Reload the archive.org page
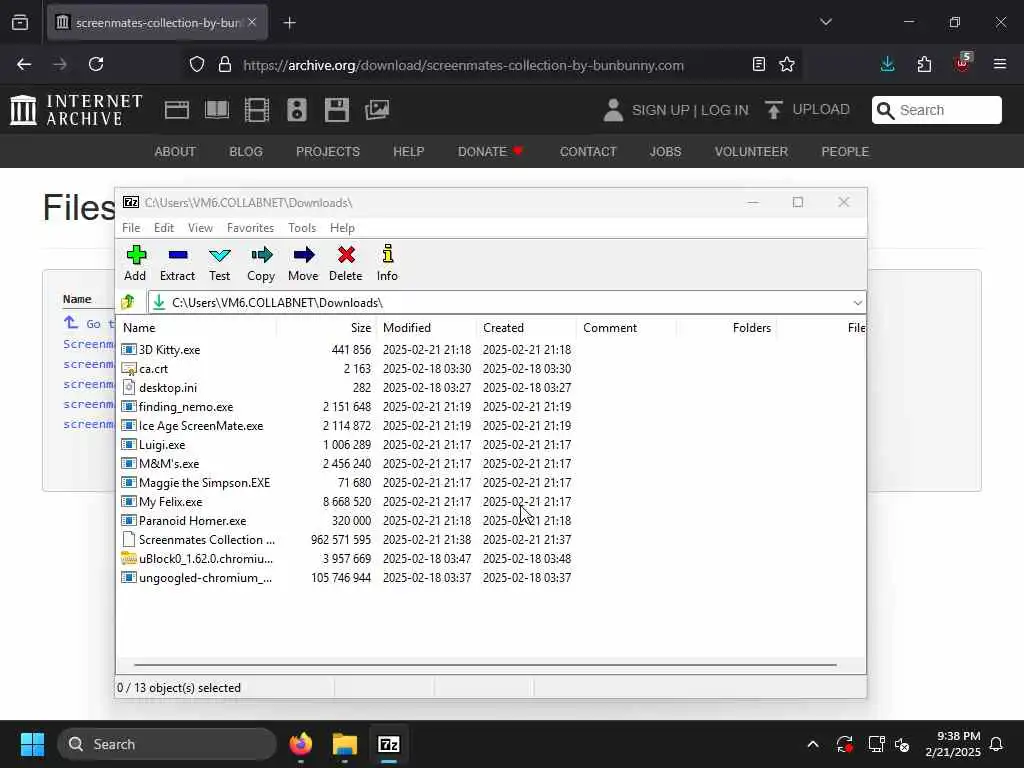 (x=96, y=64)
